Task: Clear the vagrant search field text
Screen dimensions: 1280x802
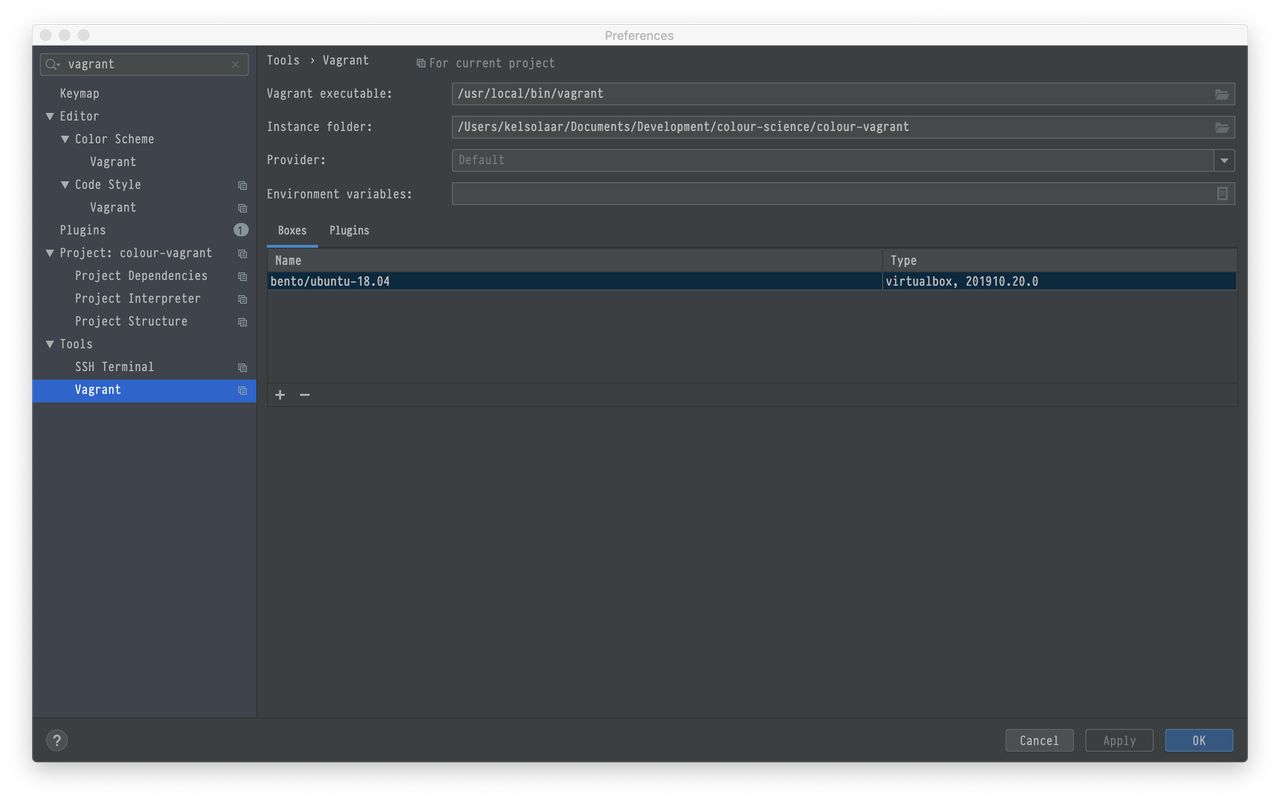Action: pyautogui.click(x=236, y=64)
